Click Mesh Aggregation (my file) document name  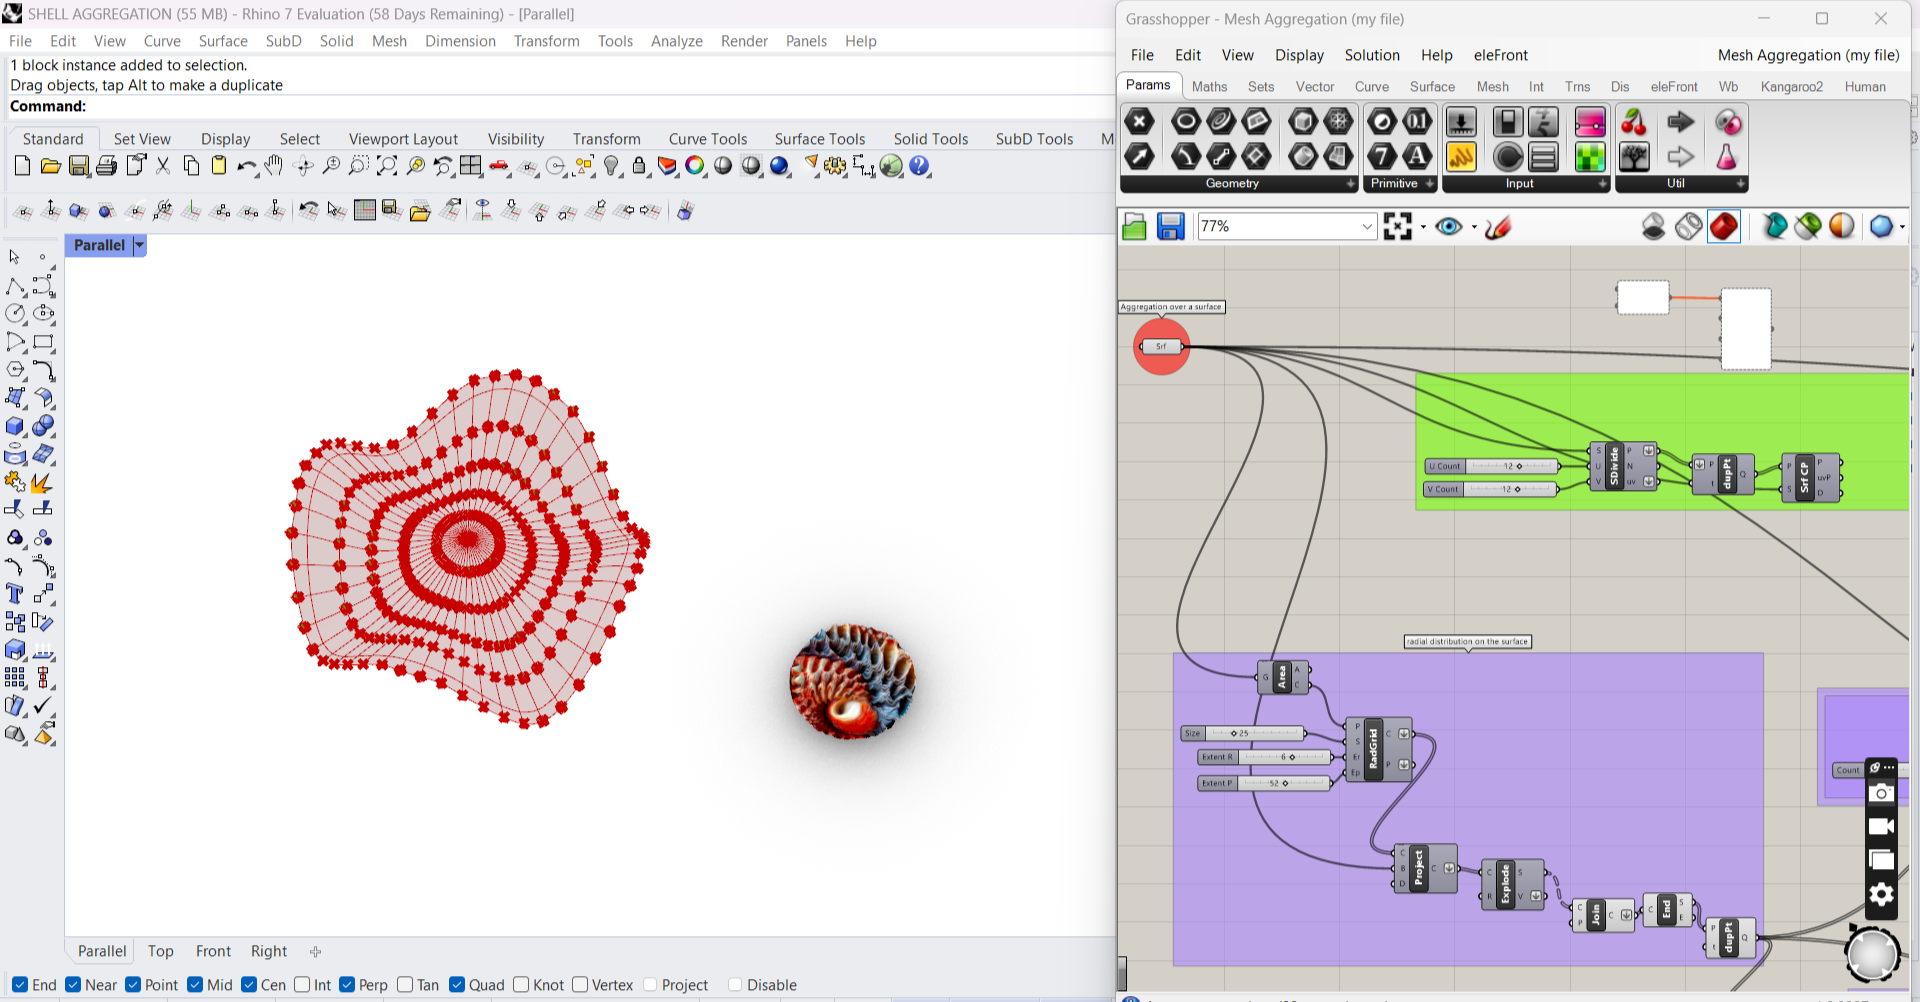[x=1808, y=55]
